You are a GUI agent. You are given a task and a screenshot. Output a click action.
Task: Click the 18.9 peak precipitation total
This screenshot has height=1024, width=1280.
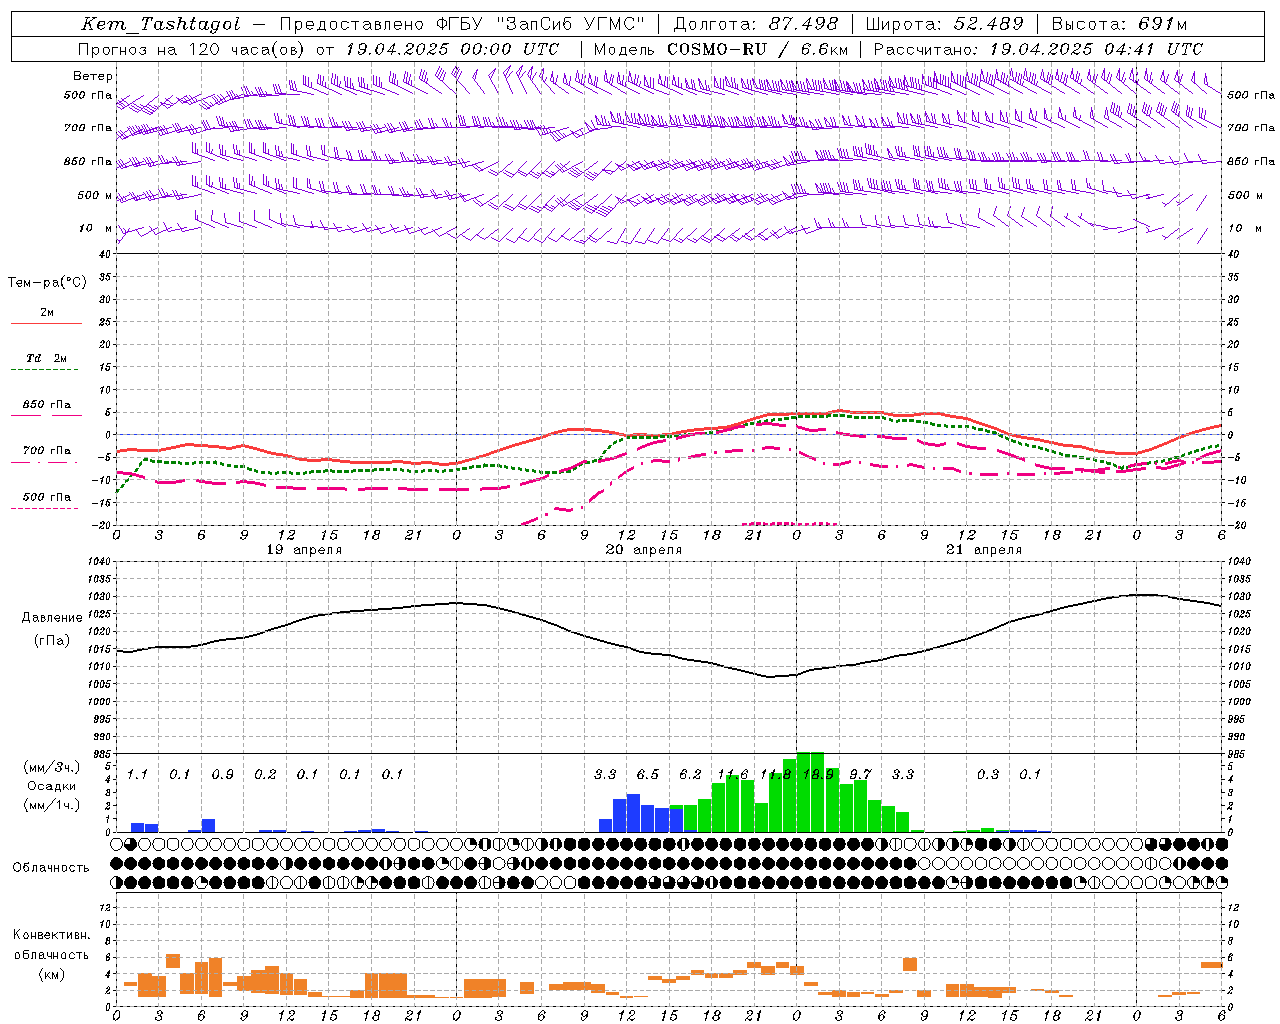pyautogui.click(x=818, y=775)
